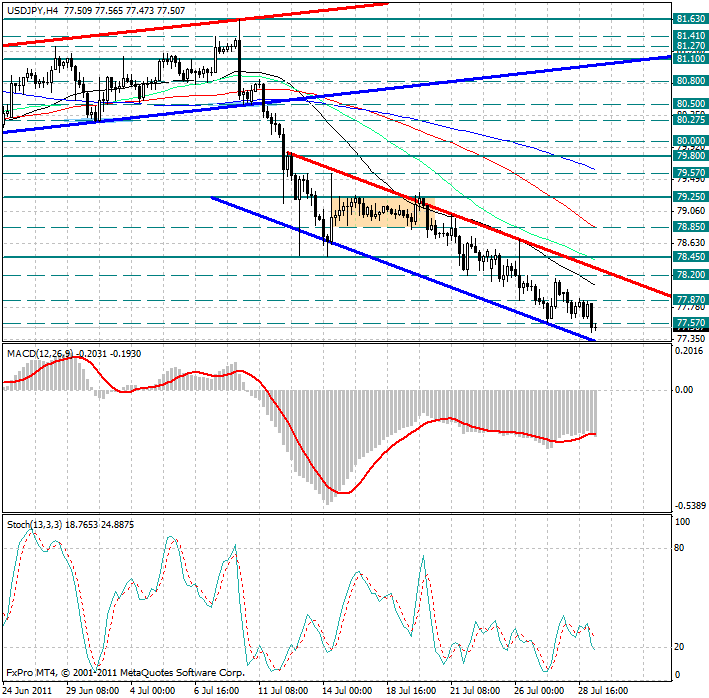The height and width of the screenshot is (698, 709).
Task: Select the orange consolidation rectangle on chart
Action: pos(375,212)
